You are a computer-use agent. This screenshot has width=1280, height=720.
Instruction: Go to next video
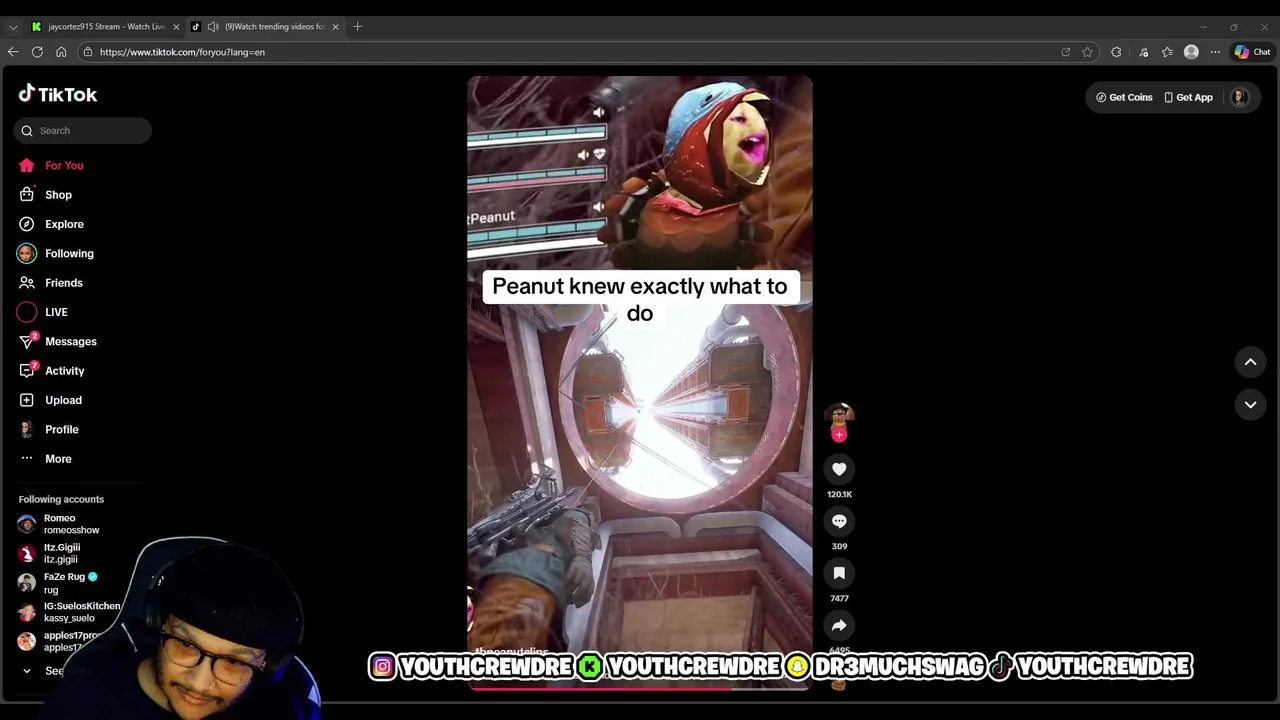point(1250,404)
